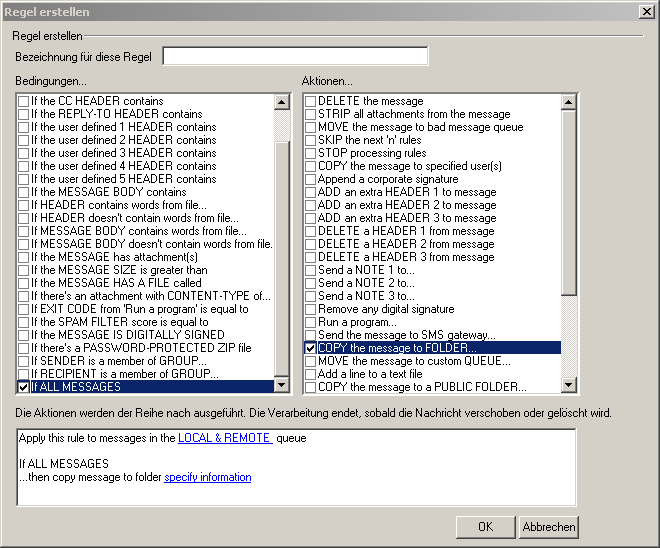Image resolution: width=660 pixels, height=548 pixels.
Task: Enable 'Run a program...' action
Action: [311, 322]
